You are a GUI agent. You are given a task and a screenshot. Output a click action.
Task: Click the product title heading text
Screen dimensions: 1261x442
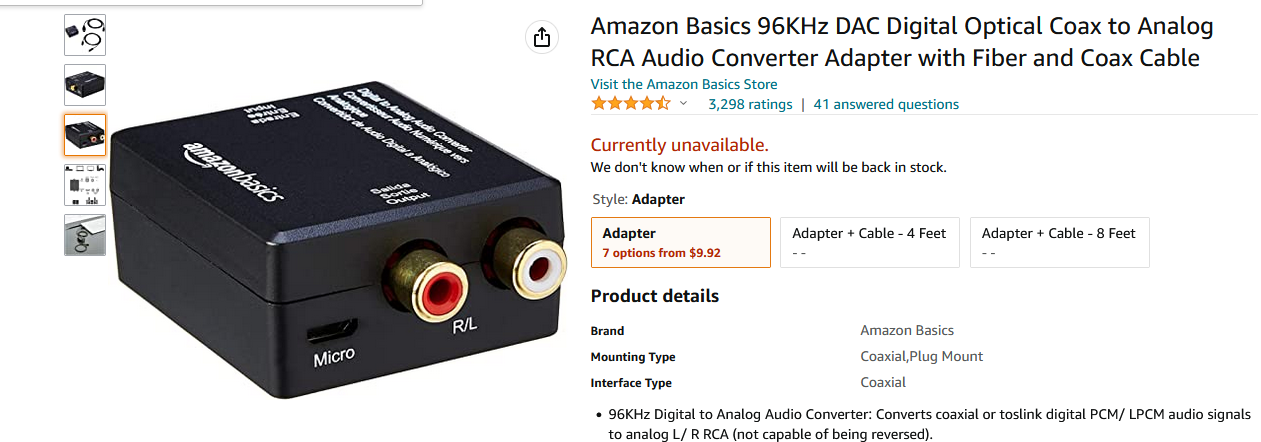tap(902, 42)
